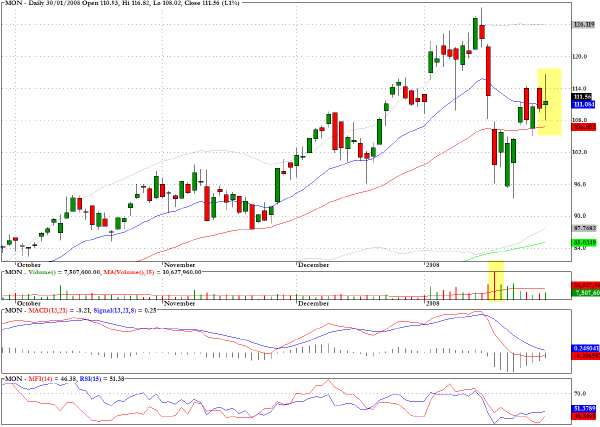Click the MA(Volume(),15) = 10,627,960.00 label
This screenshot has width=600, height=427.
click(152, 272)
